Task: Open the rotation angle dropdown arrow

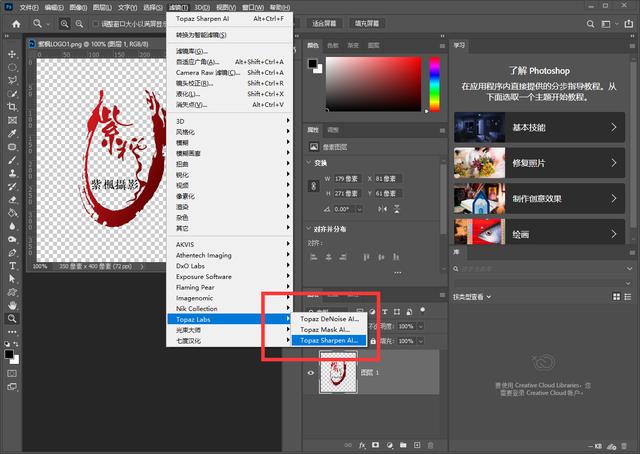Action: [x=359, y=209]
